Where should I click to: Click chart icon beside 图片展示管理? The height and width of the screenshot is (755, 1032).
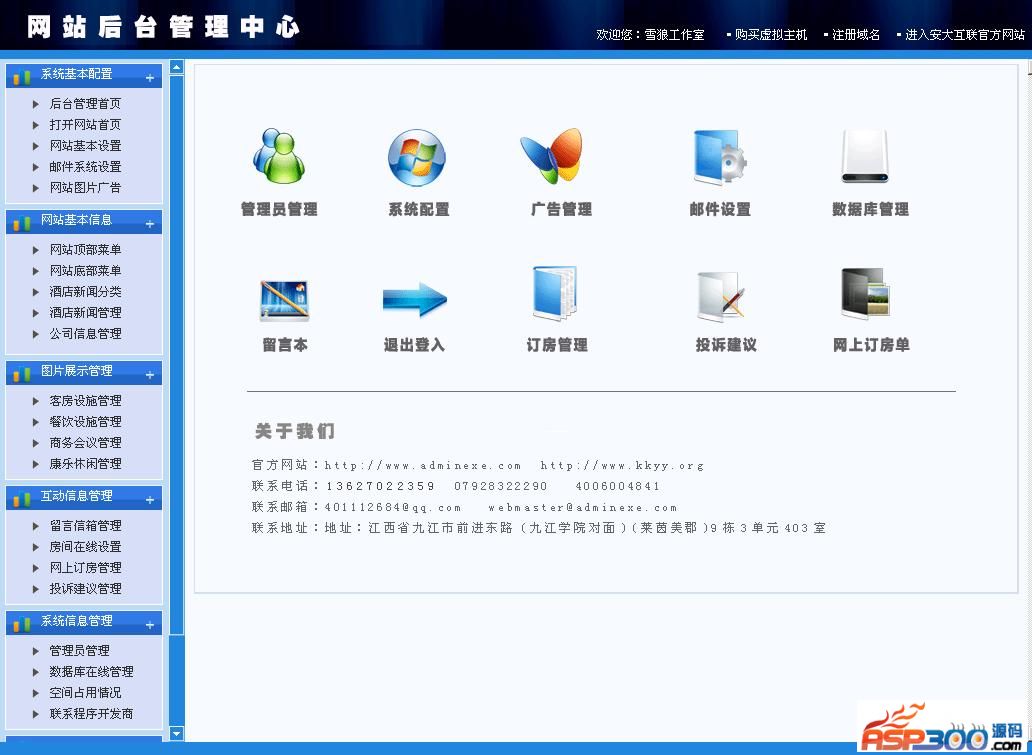pos(22,374)
